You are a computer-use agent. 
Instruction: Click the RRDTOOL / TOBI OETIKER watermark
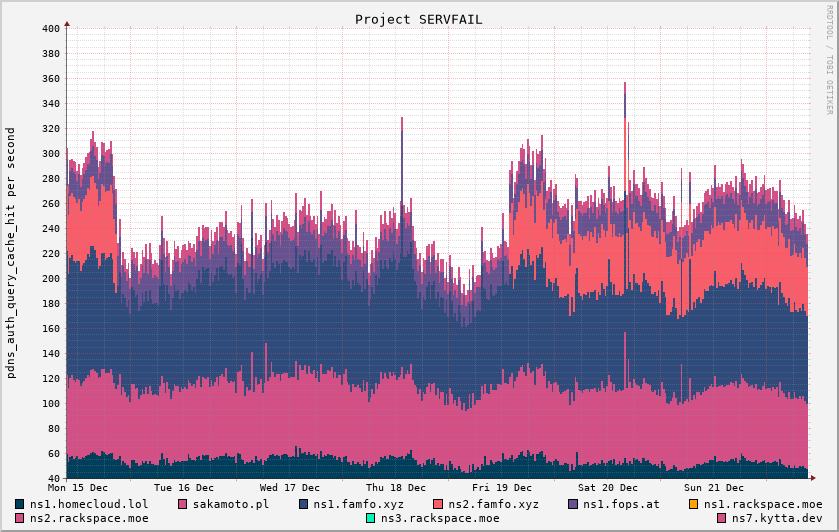(x=829, y=72)
